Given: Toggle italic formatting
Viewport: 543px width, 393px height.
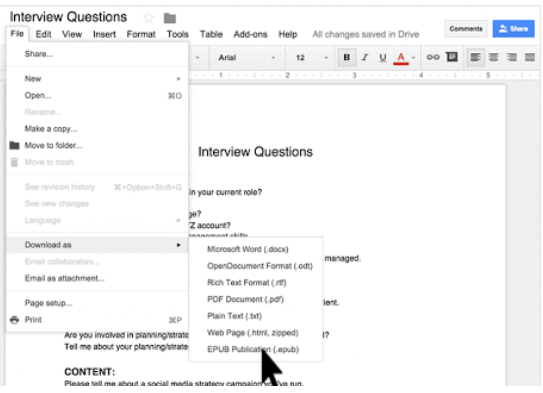Looking at the screenshot, I should [365, 57].
